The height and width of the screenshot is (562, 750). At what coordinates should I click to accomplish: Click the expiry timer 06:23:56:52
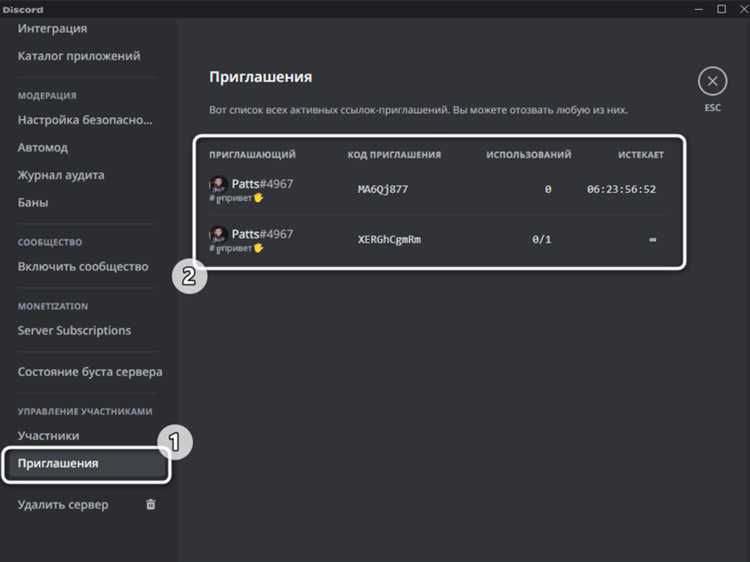(x=621, y=189)
